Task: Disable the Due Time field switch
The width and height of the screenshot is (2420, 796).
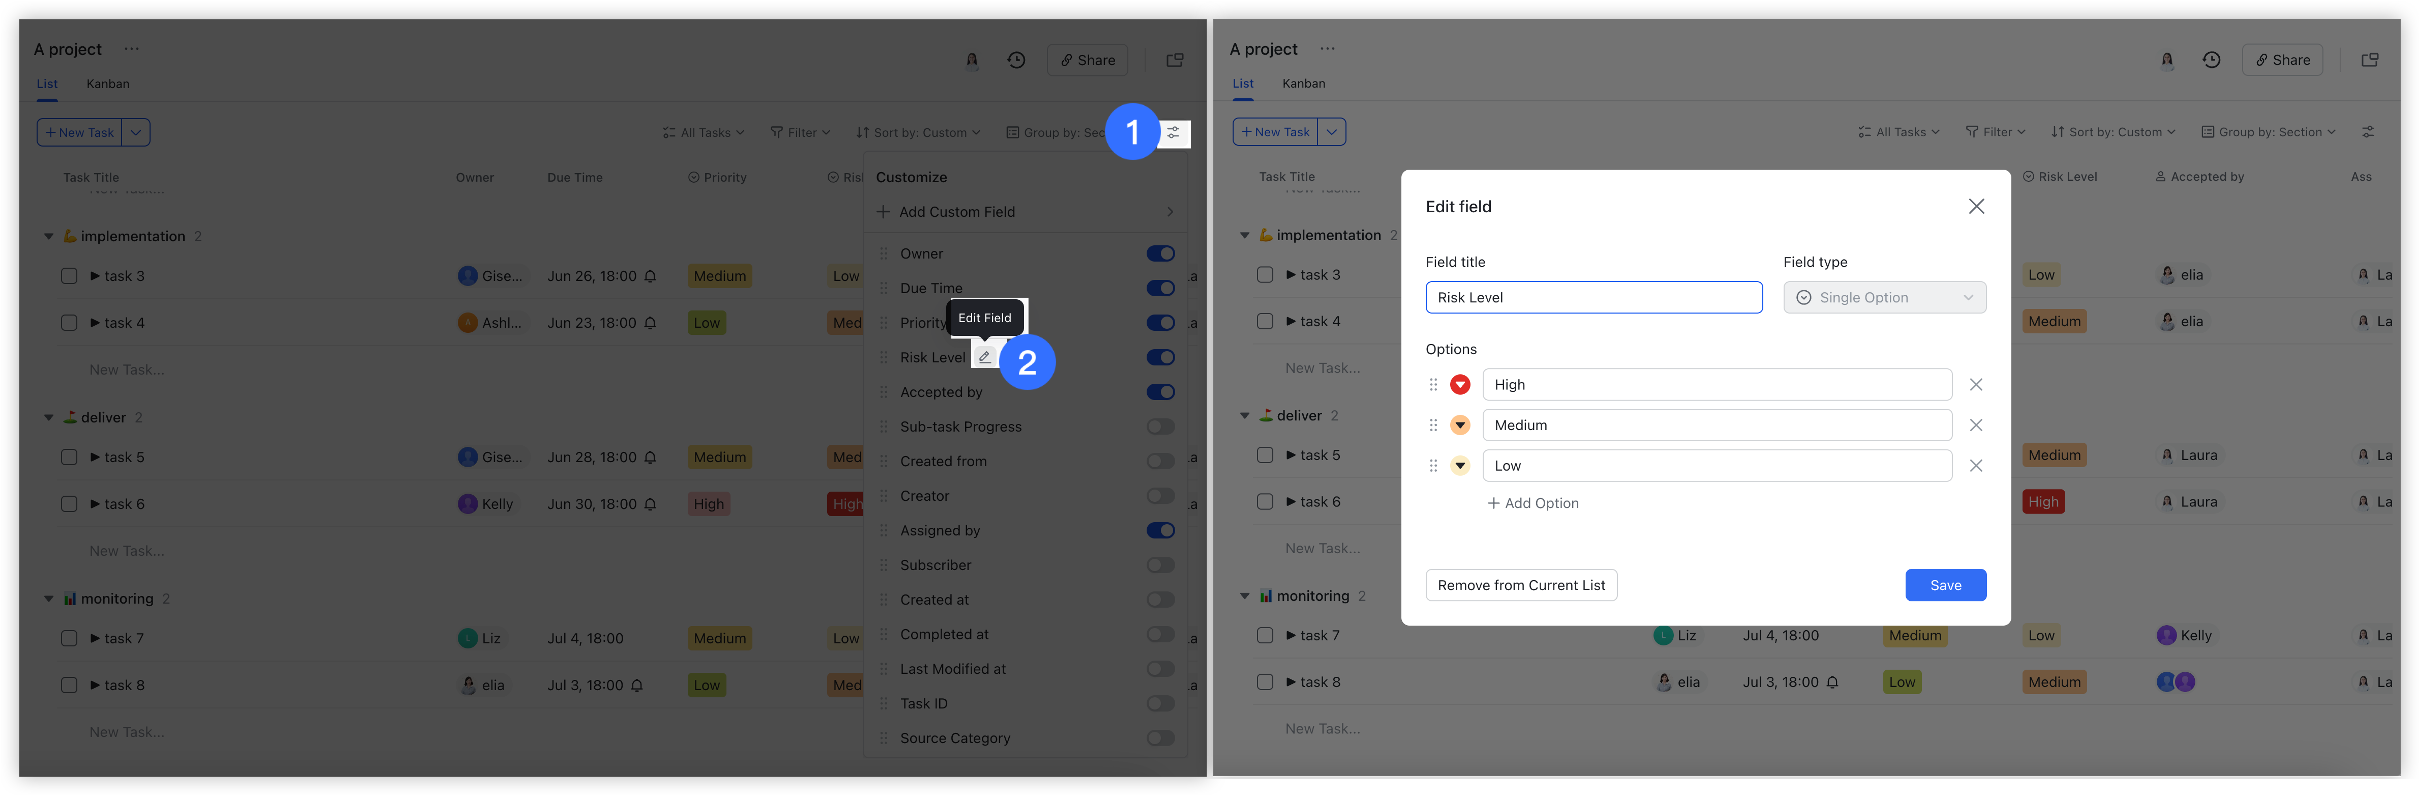Action: coord(1161,288)
